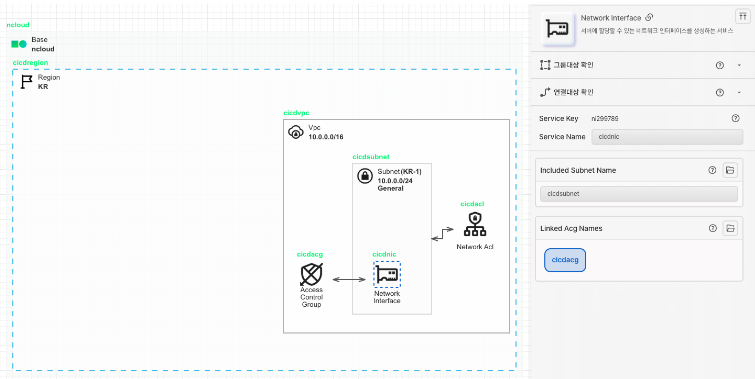Click the Region KR text
Viewport: 755px width, 379px height.
click(49, 82)
